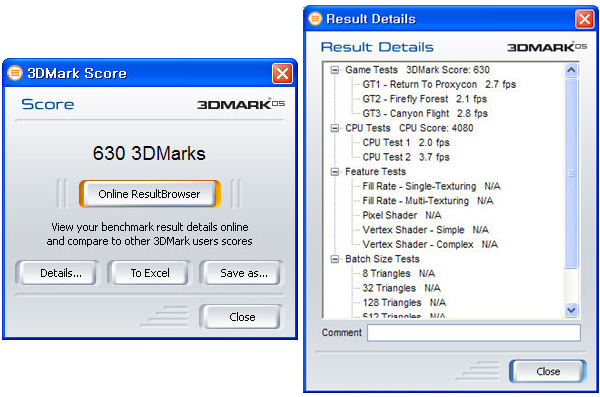The height and width of the screenshot is (397, 600).
Task: Click the scrollbar up arrow in results list
Action: click(571, 70)
